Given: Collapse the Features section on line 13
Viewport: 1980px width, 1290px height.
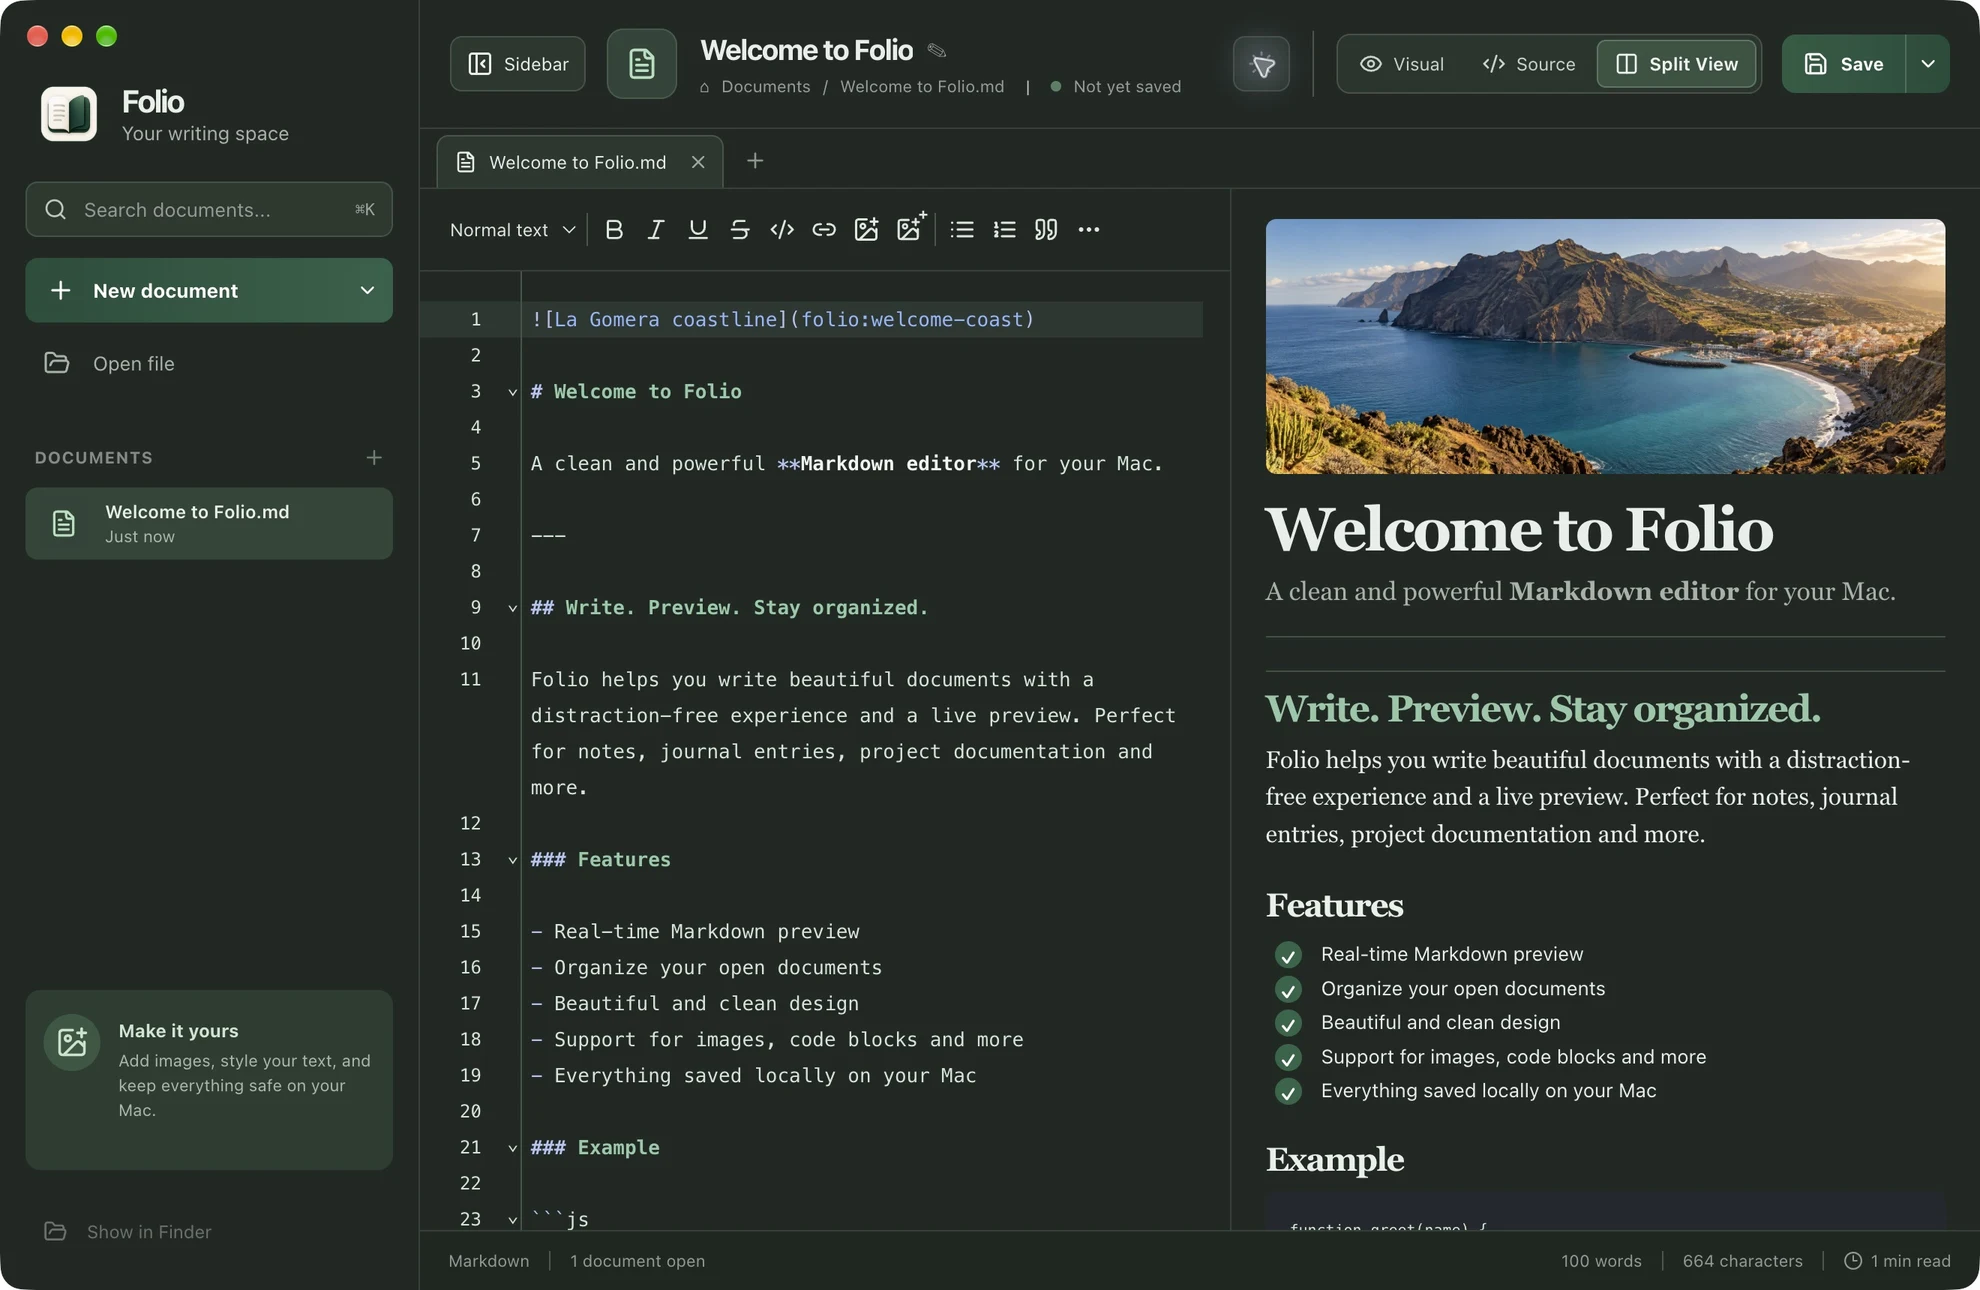Looking at the screenshot, I should pos(513,860).
